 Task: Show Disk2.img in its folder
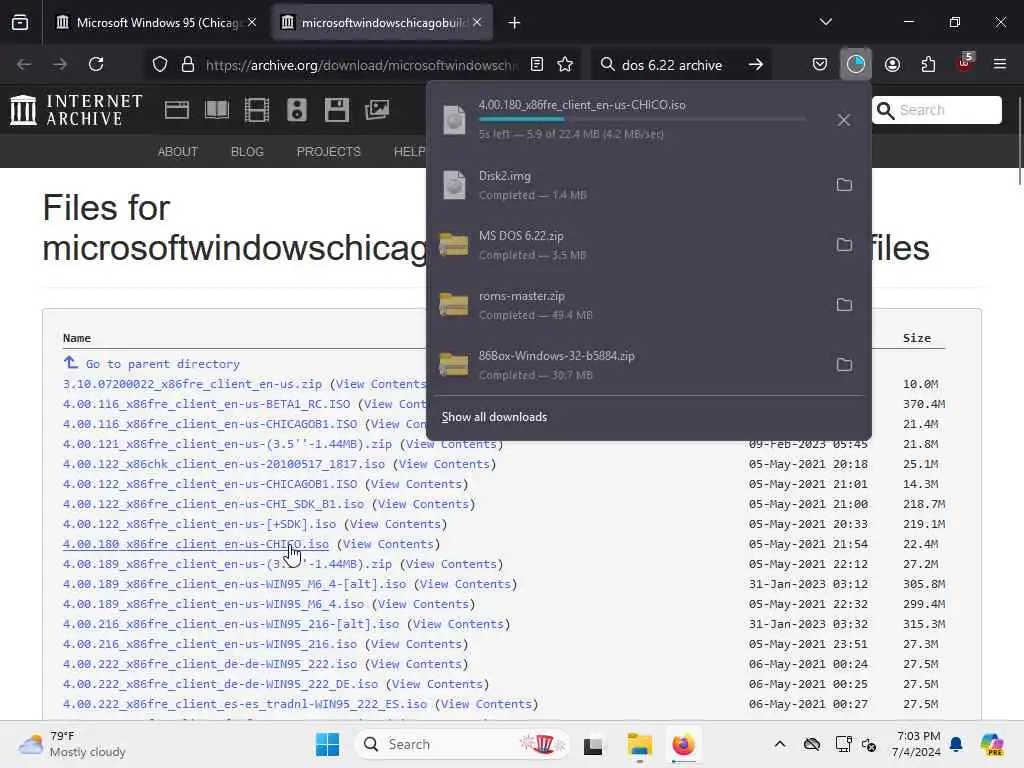point(844,185)
